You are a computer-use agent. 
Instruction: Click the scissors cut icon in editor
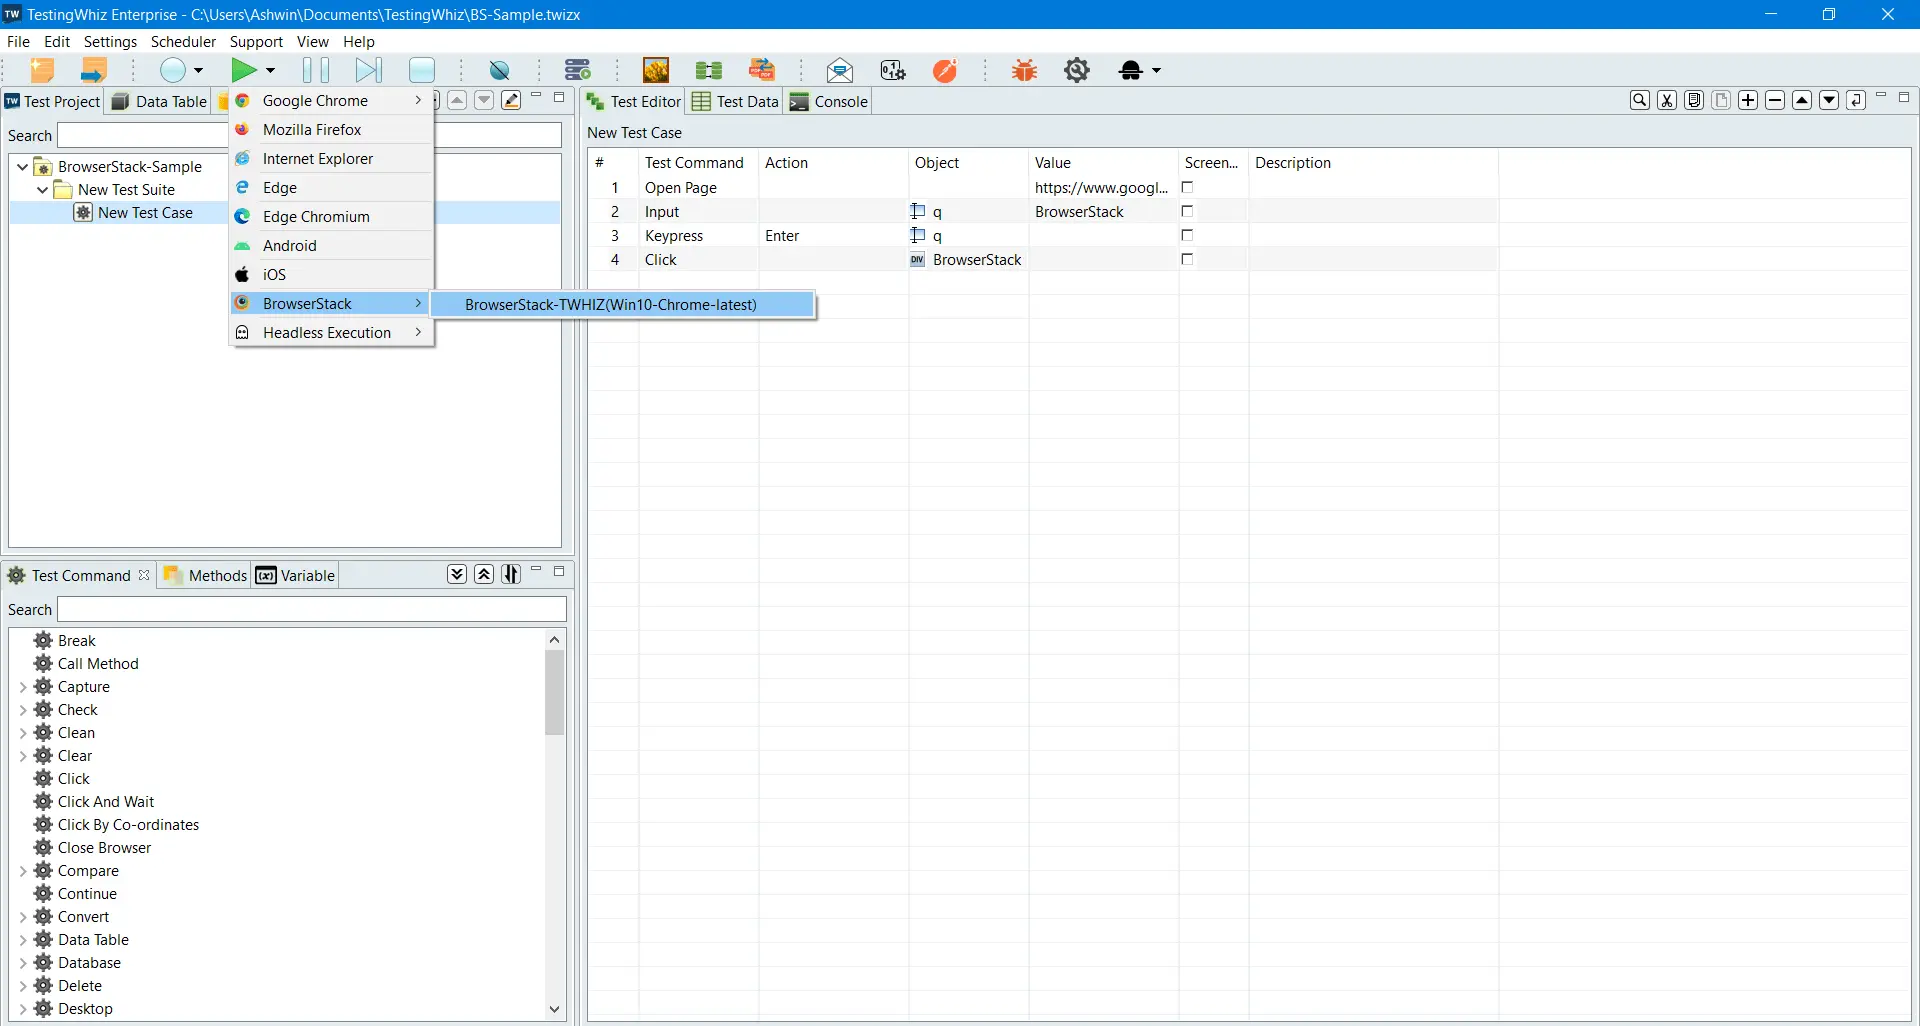coord(1667,100)
